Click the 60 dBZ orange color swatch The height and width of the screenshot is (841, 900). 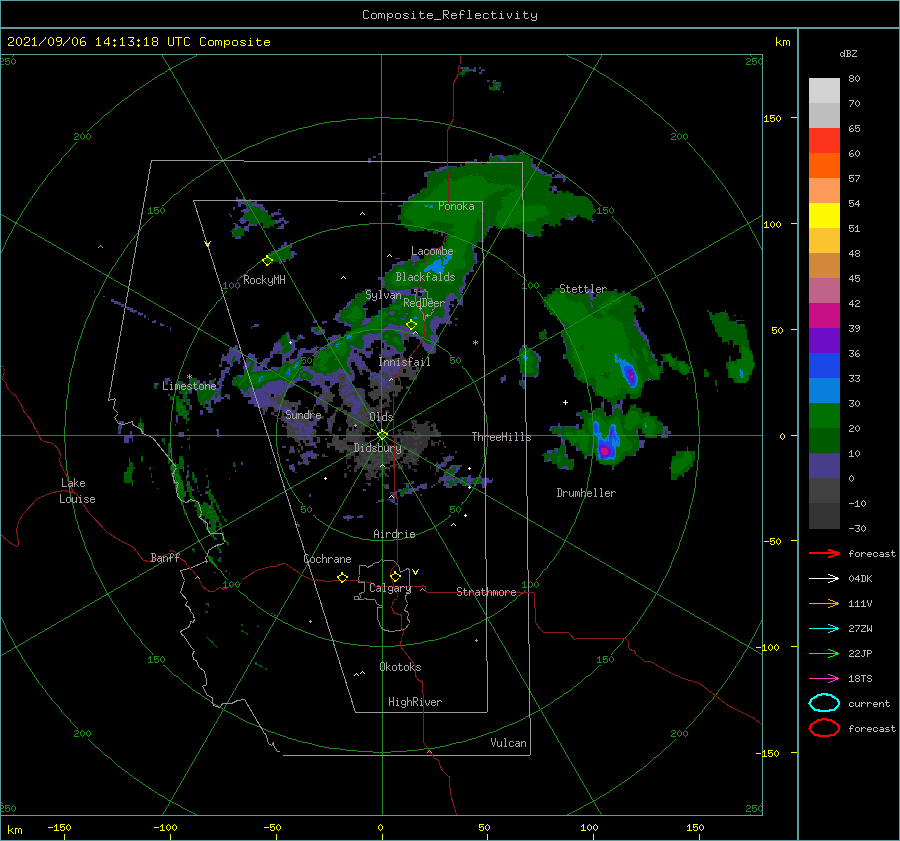tap(824, 165)
